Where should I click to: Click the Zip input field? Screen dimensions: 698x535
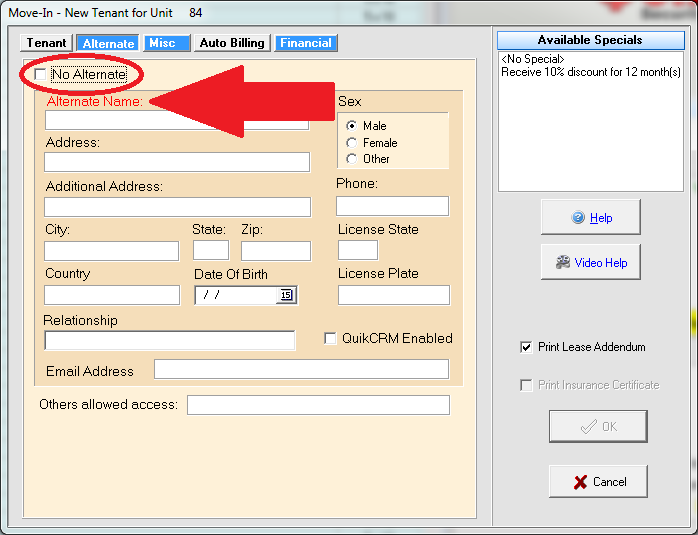(276, 251)
